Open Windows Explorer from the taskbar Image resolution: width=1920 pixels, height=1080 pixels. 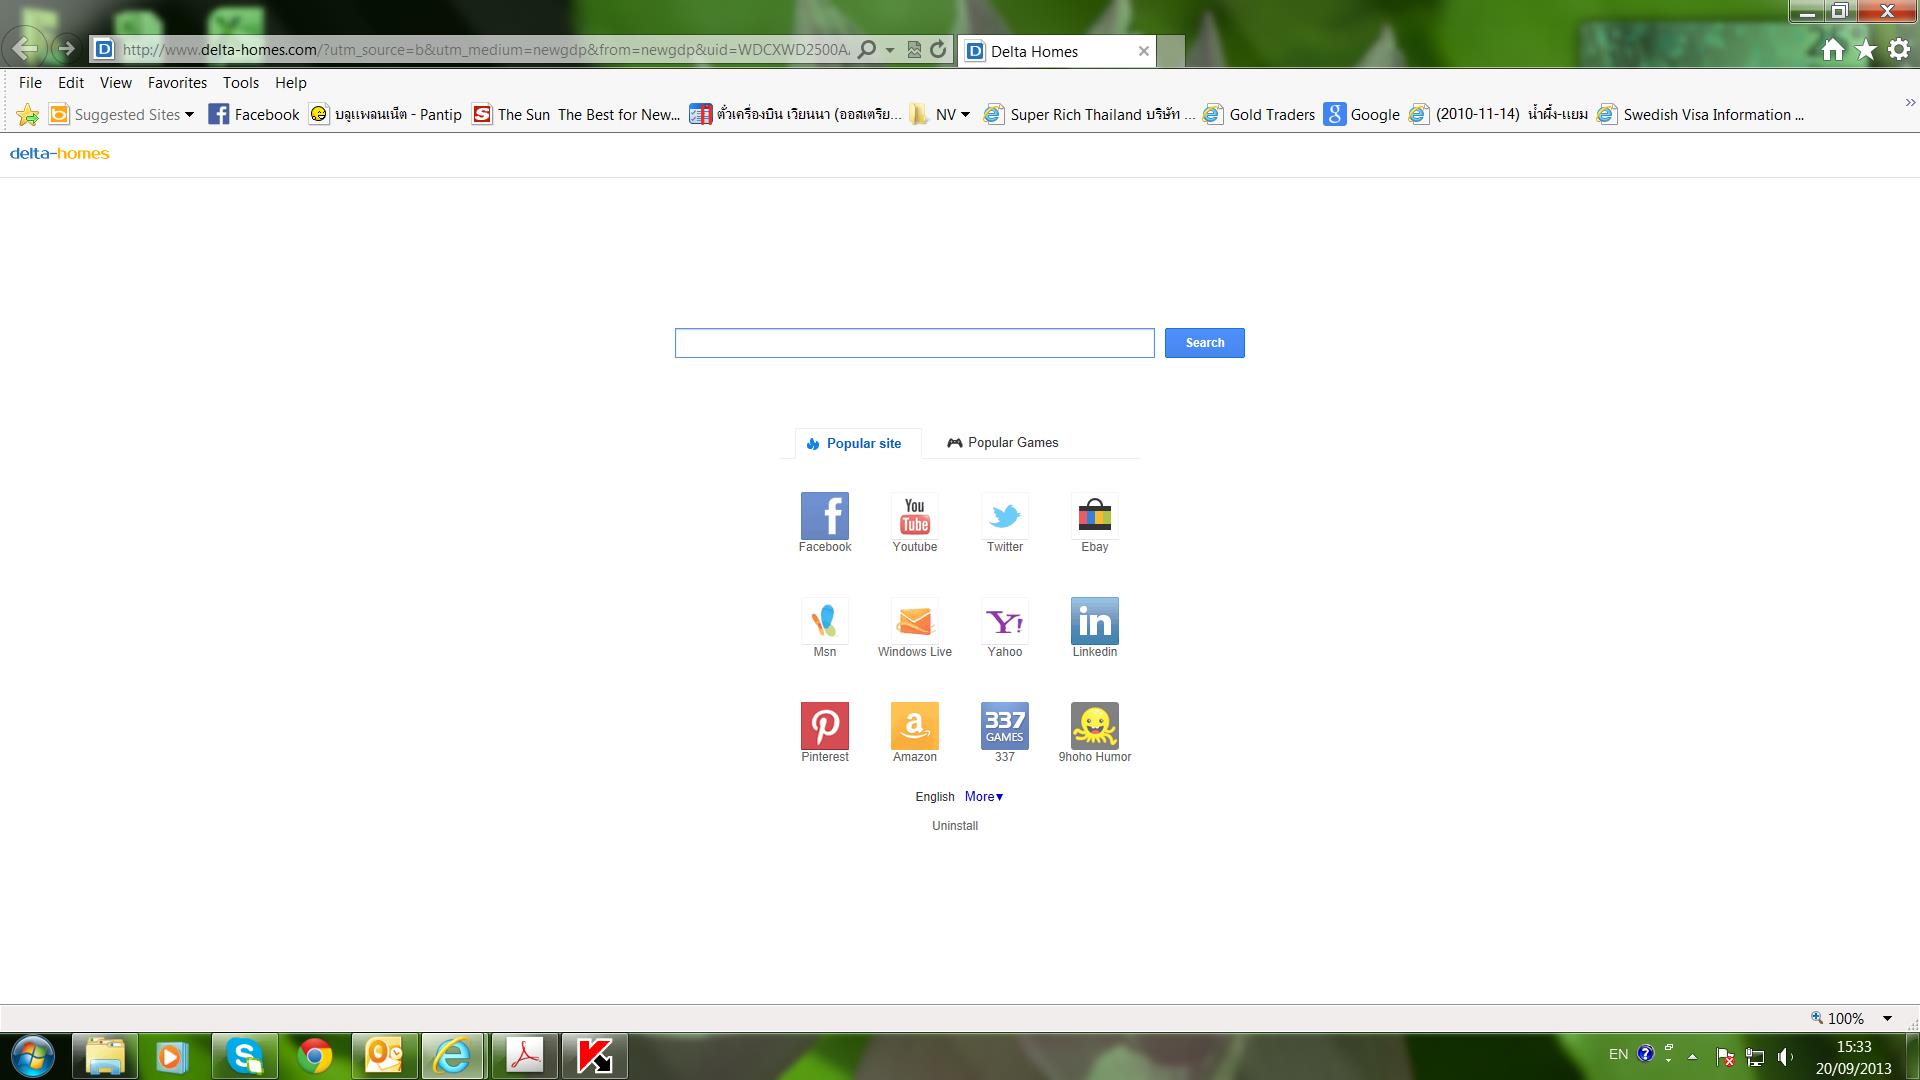click(x=105, y=1056)
